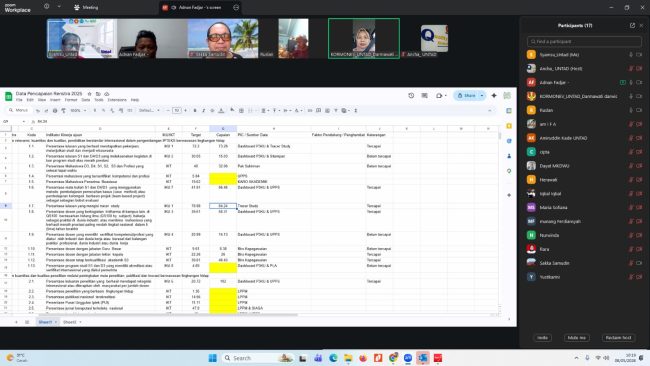Open the Share button dropdown arrow

tap(482, 96)
